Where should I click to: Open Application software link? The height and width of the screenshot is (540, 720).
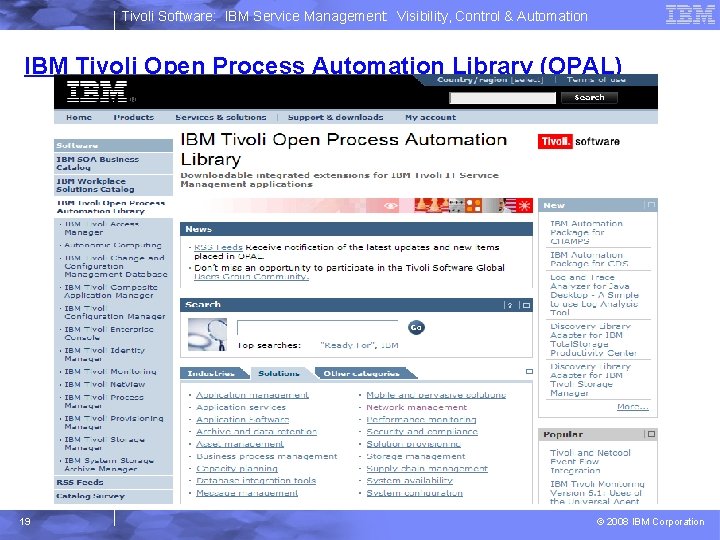(242, 419)
